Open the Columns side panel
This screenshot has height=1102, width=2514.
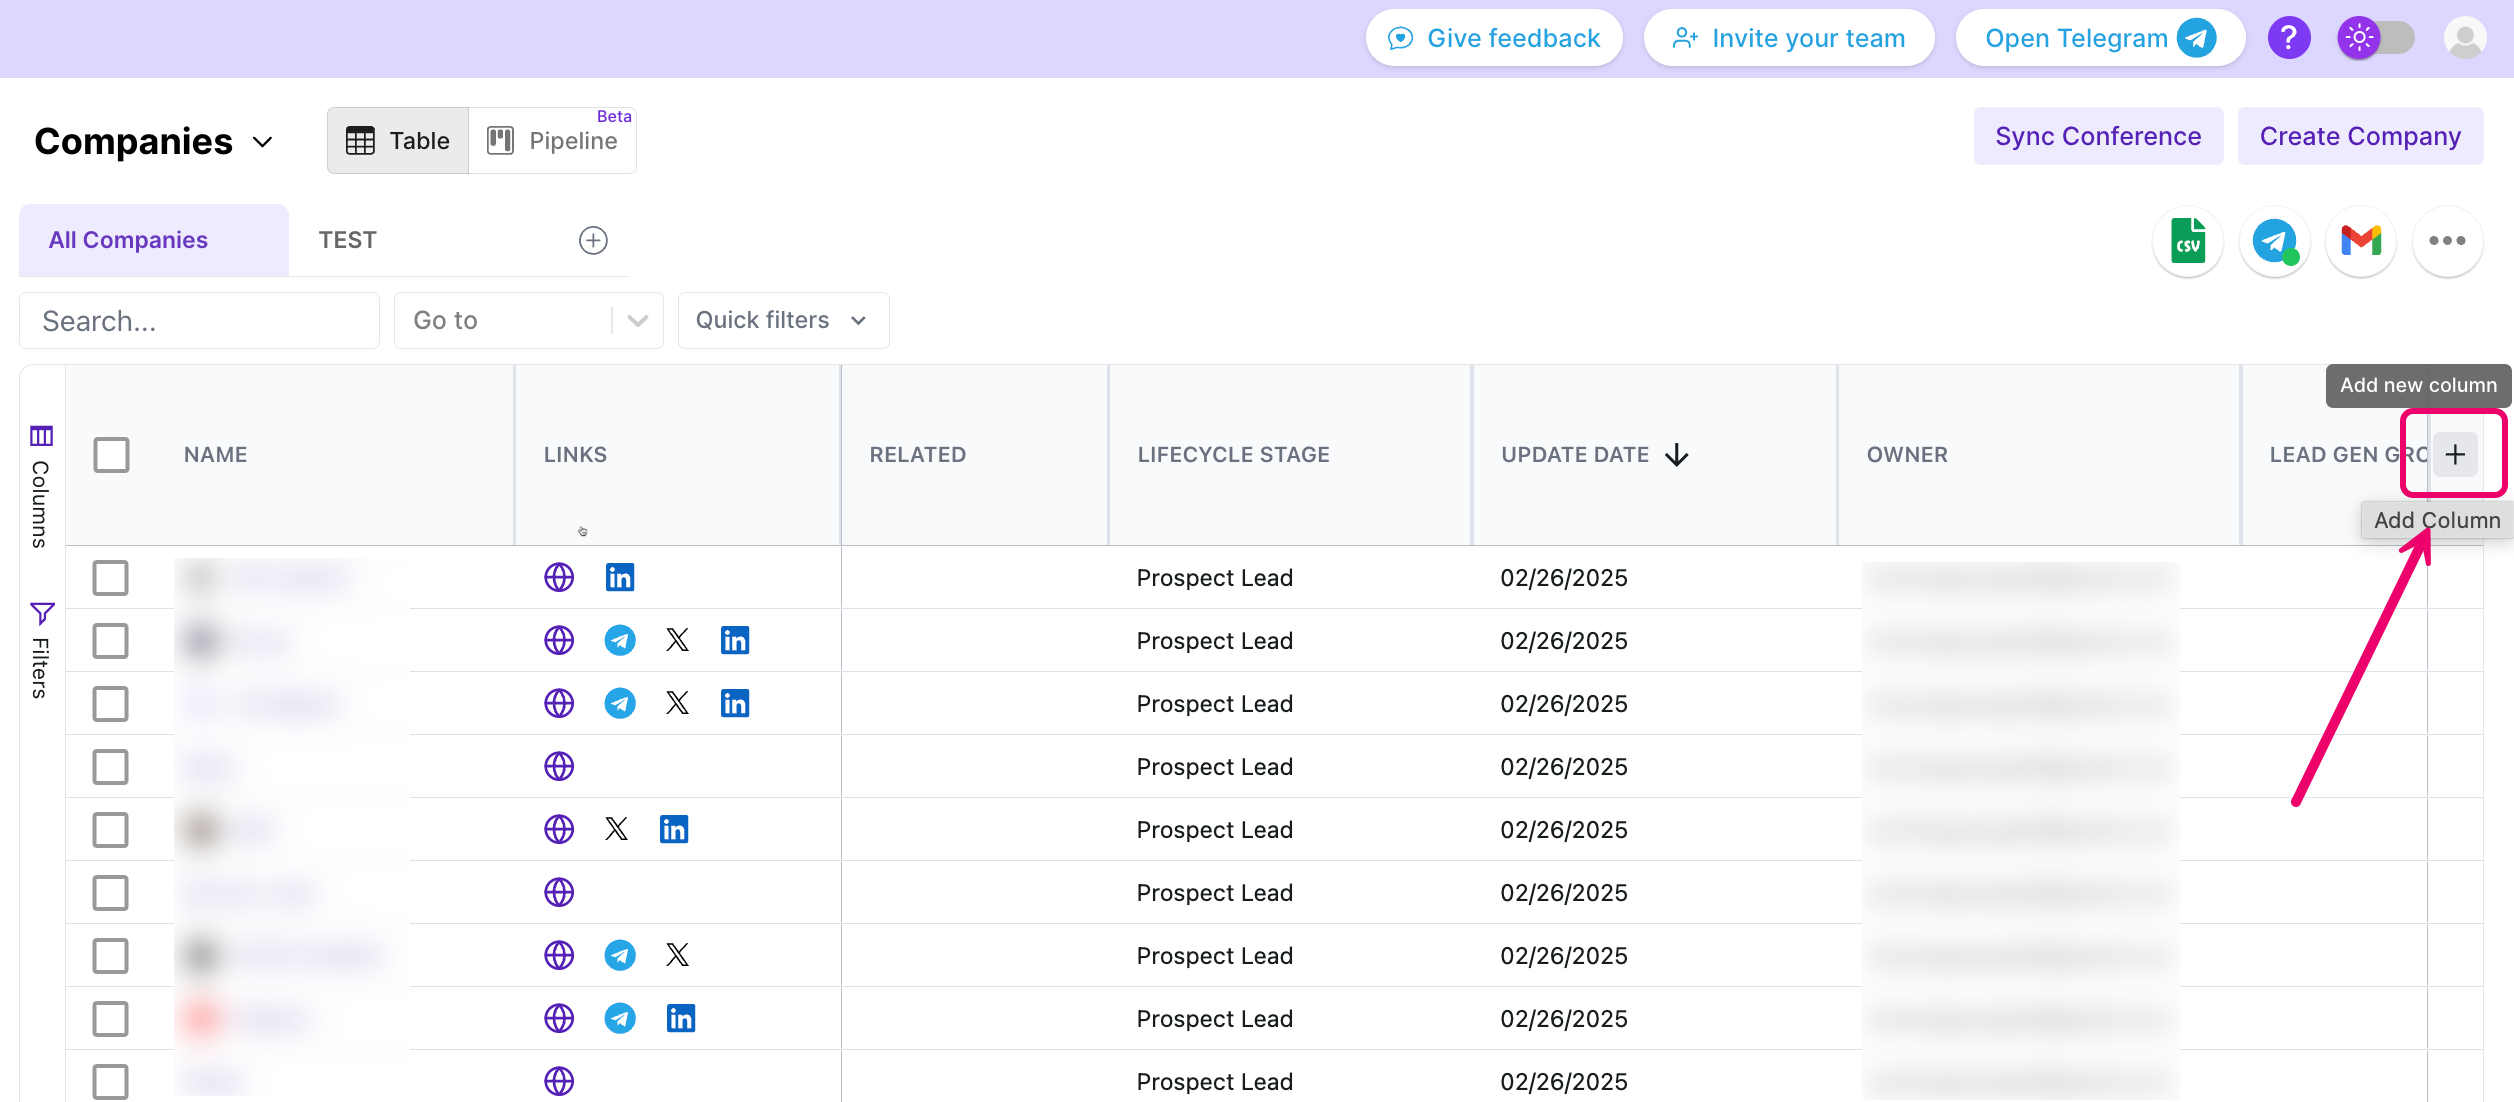(x=41, y=487)
